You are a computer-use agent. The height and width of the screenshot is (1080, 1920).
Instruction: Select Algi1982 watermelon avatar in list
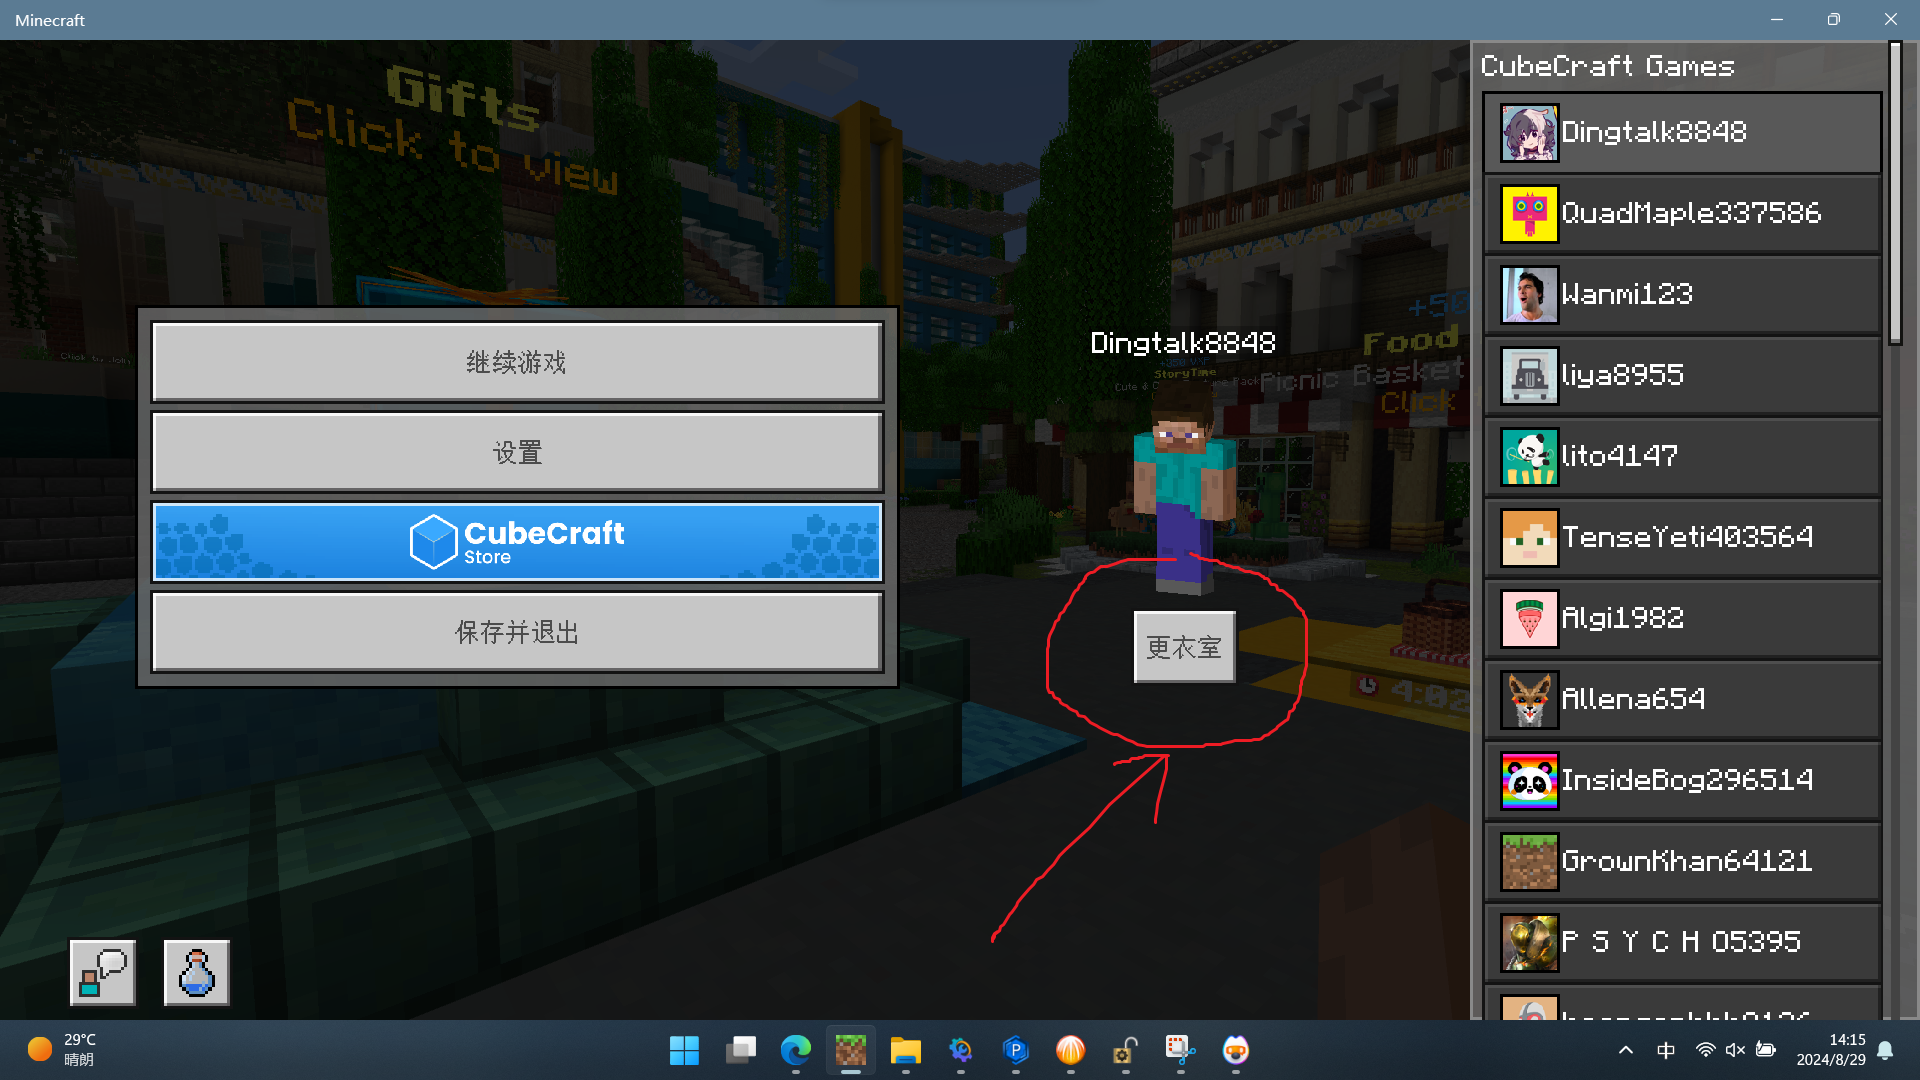1529,619
